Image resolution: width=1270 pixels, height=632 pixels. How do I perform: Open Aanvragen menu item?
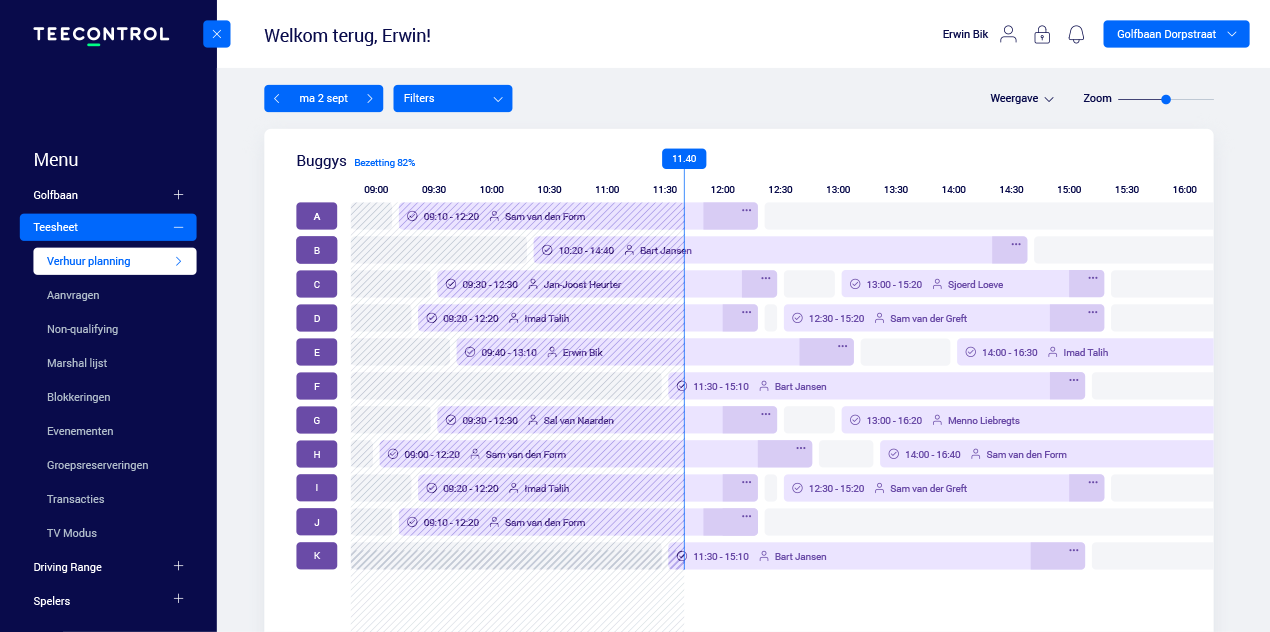(73, 295)
